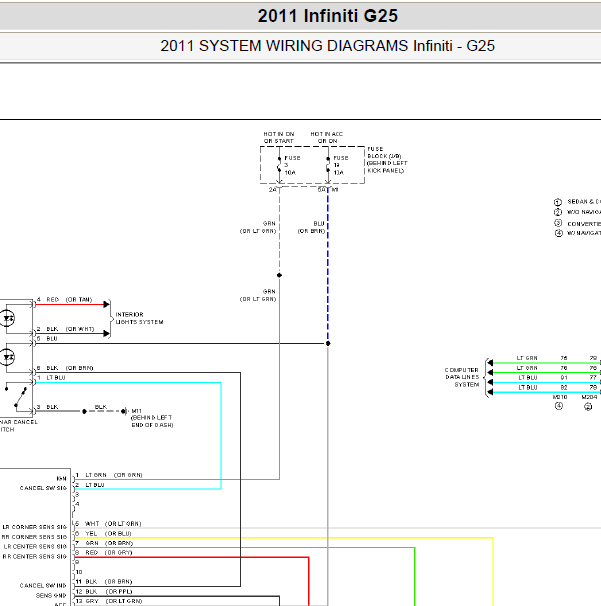Click legend note 1 "SEDAN &"
Image resolution: width=601 pixels, height=606 pixels.
(577, 202)
